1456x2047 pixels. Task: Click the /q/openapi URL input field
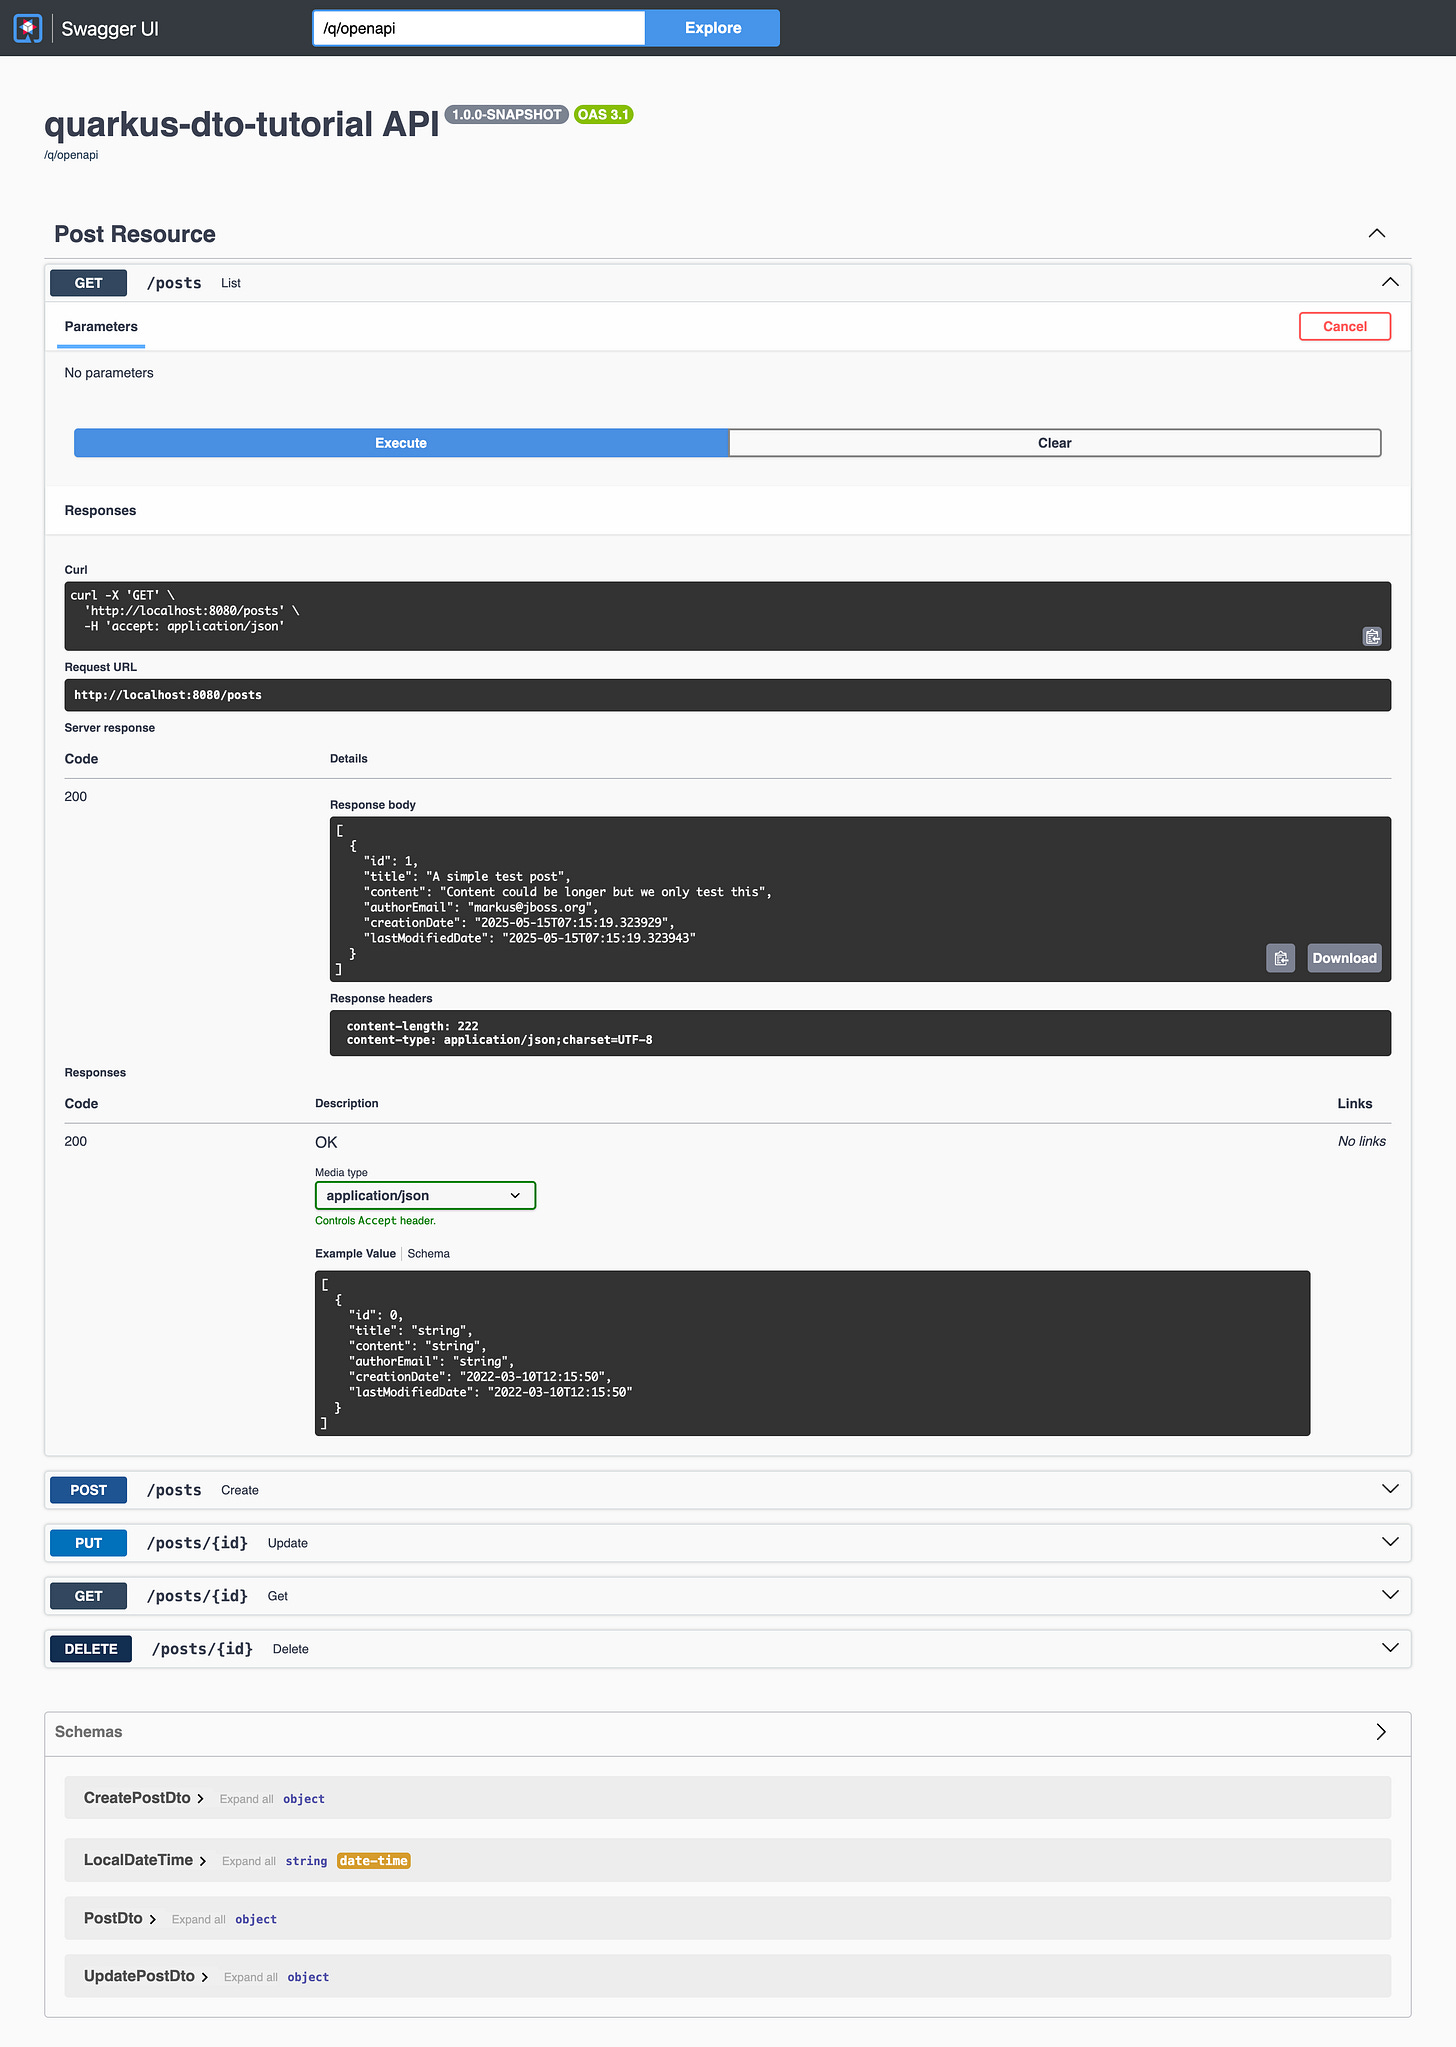[479, 28]
